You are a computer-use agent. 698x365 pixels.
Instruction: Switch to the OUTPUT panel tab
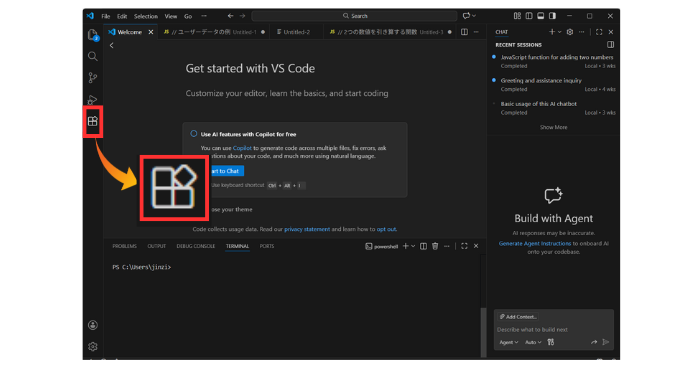click(157, 246)
